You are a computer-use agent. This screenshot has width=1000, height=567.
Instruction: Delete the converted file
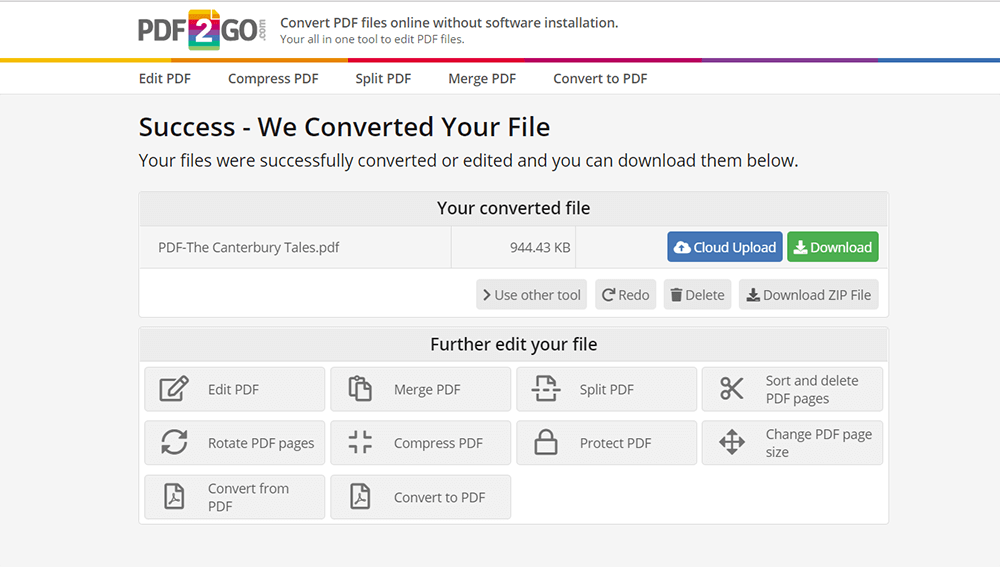[697, 295]
